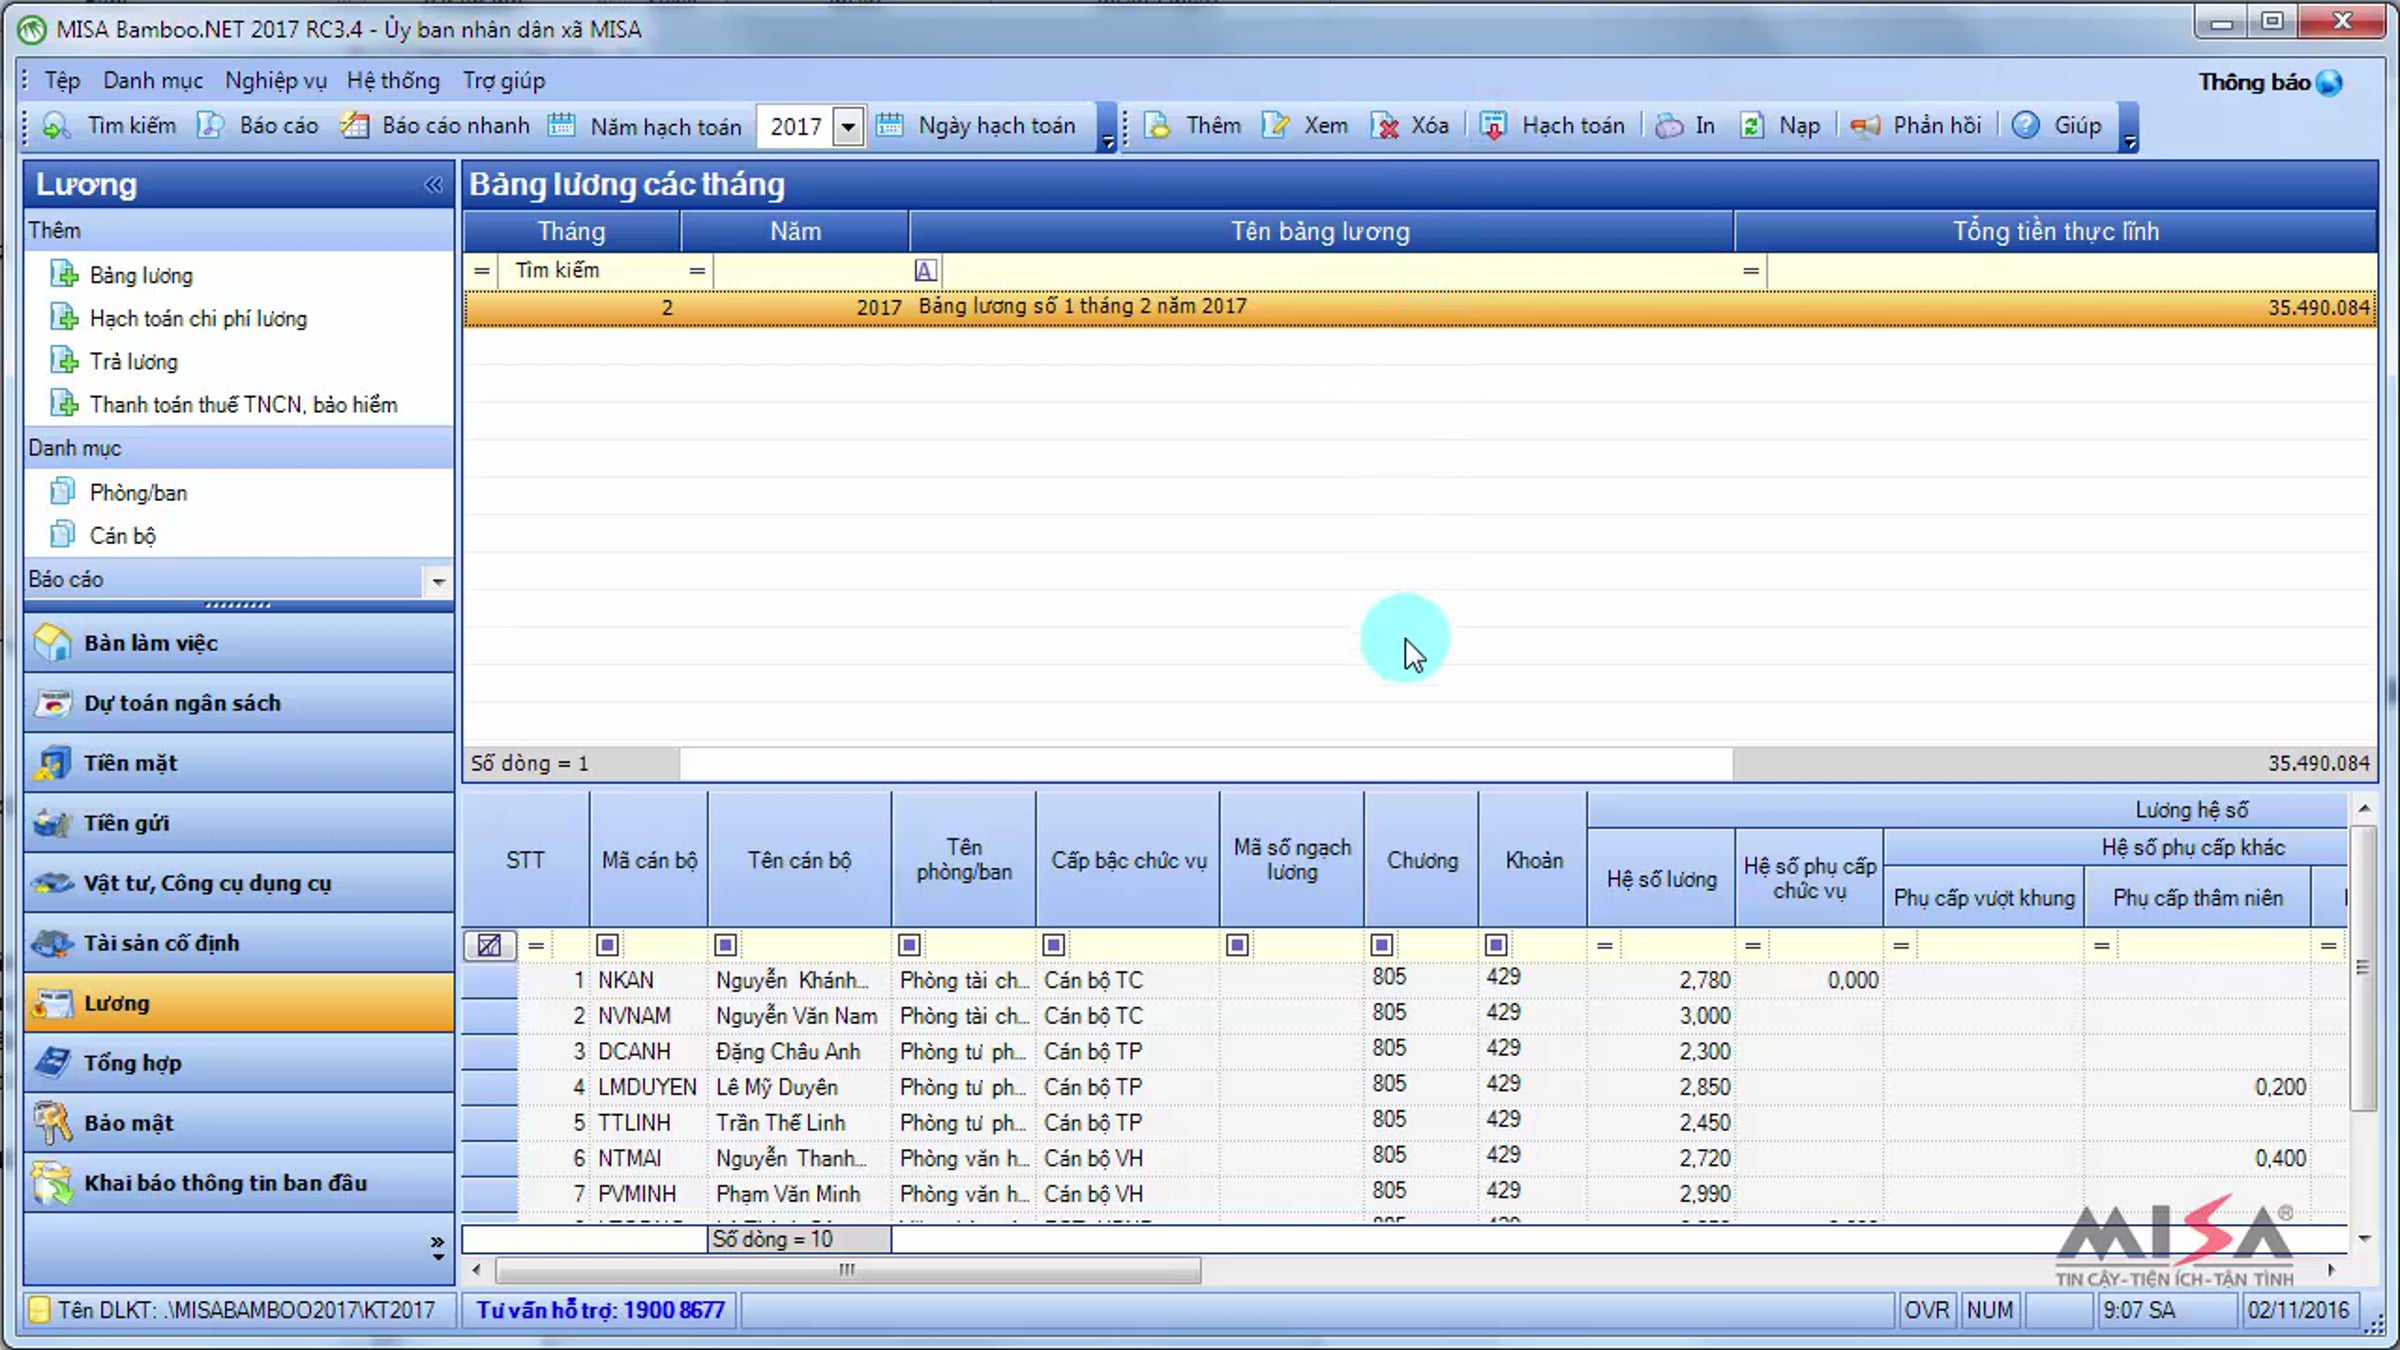The image size is (2400, 1350).
Task: Click the detail grid horizontal scrollbar thumb
Action: click(848, 1270)
